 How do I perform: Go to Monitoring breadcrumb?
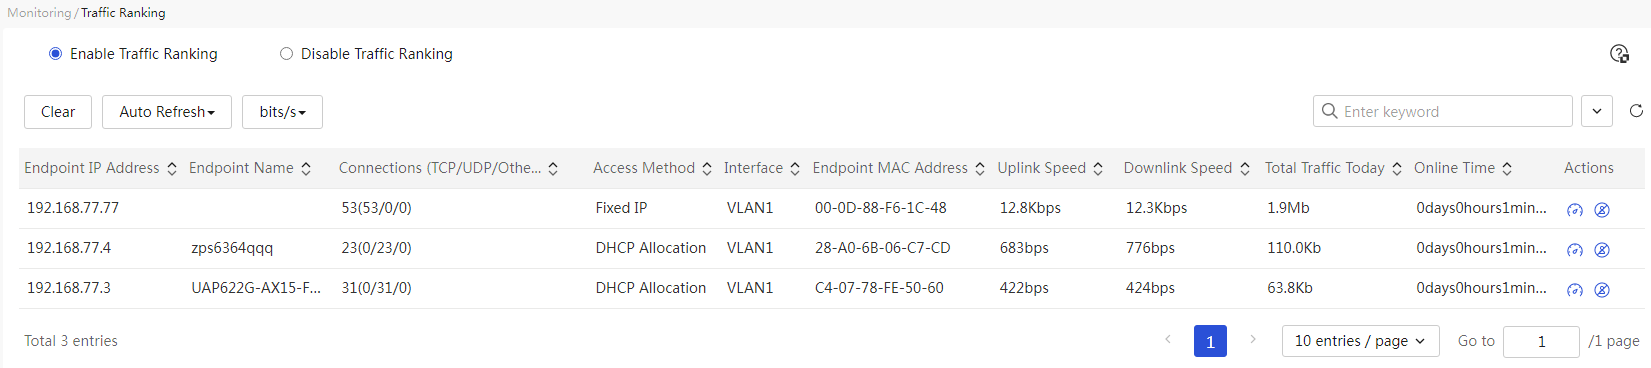click(x=39, y=13)
